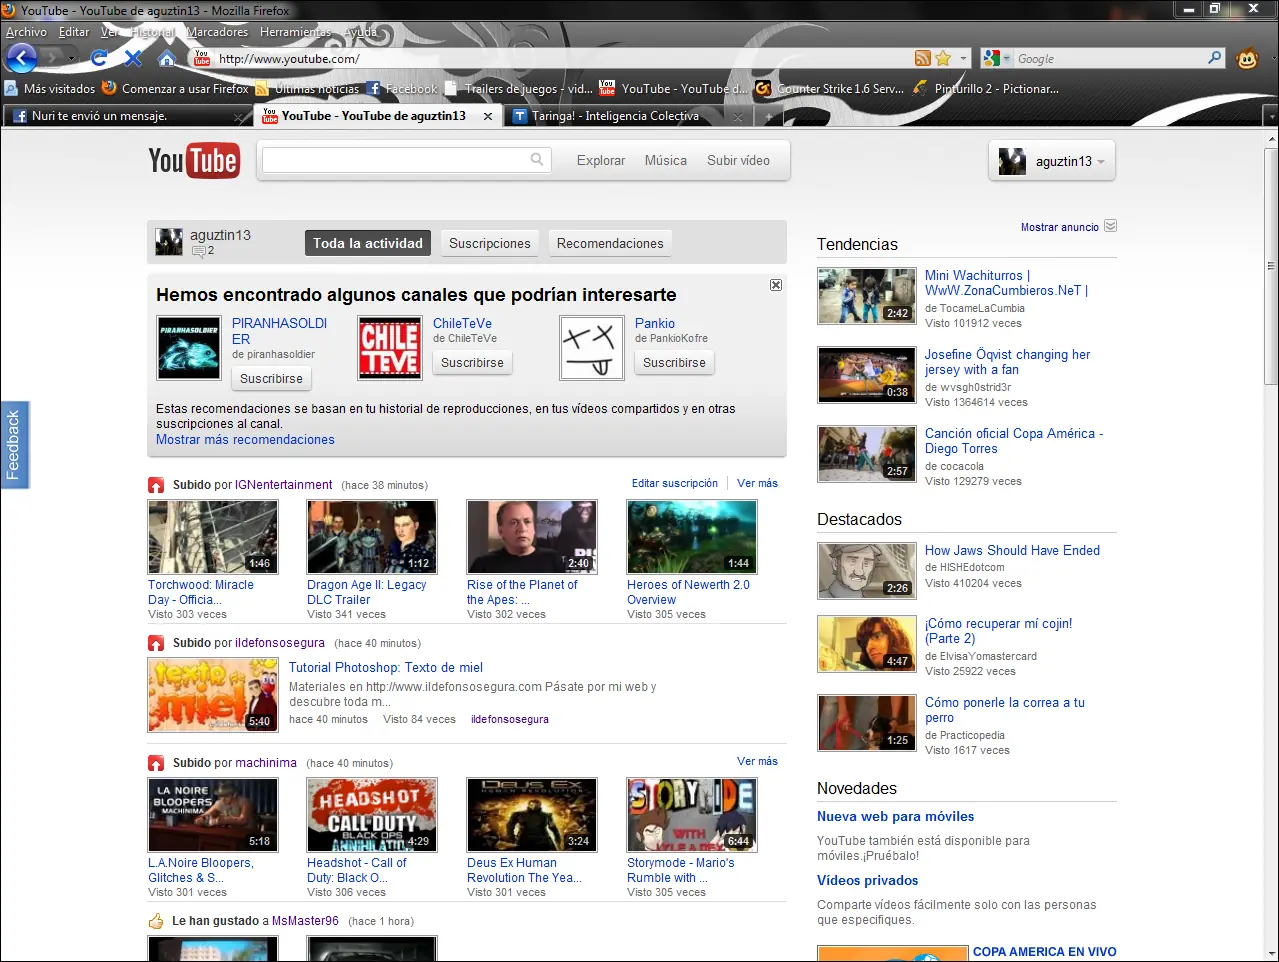Image resolution: width=1279 pixels, height=962 pixels.
Task: Open the ChileTeVe channel logo
Action: pyautogui.click(x=390, y=348)
